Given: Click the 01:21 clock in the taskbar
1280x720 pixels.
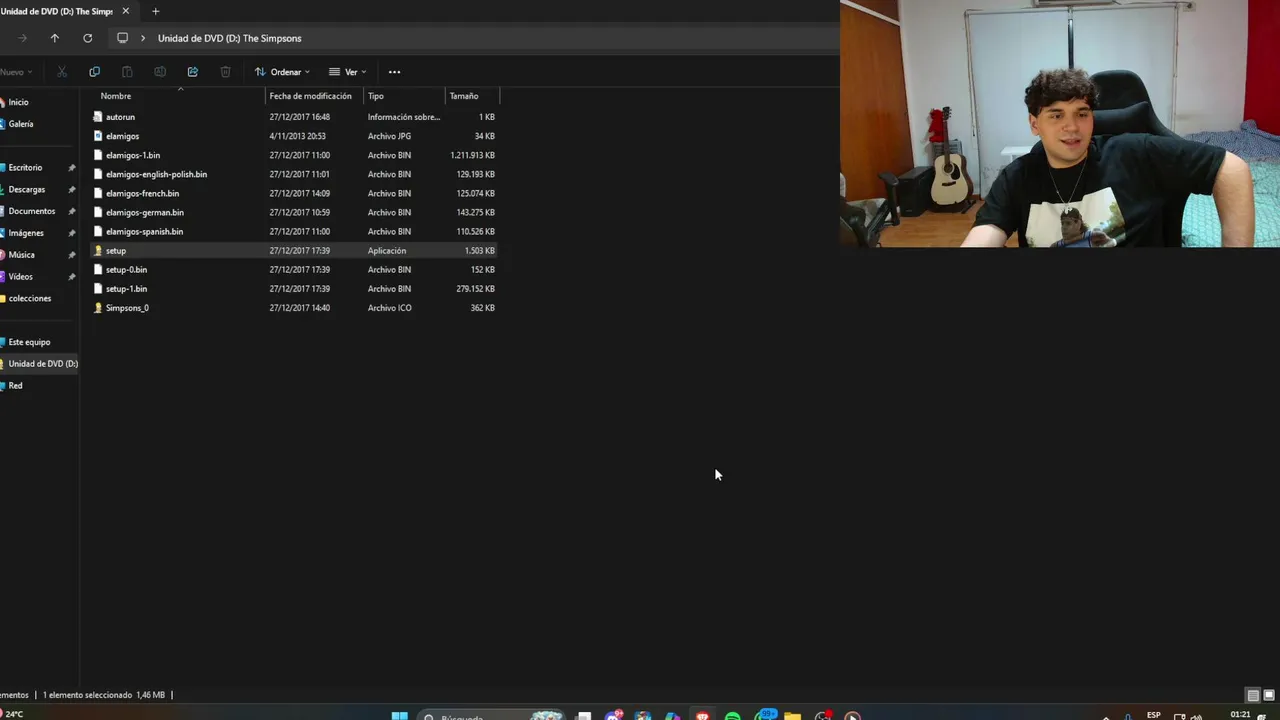Looking at the screenshot, I should [x=1240, y=715].
